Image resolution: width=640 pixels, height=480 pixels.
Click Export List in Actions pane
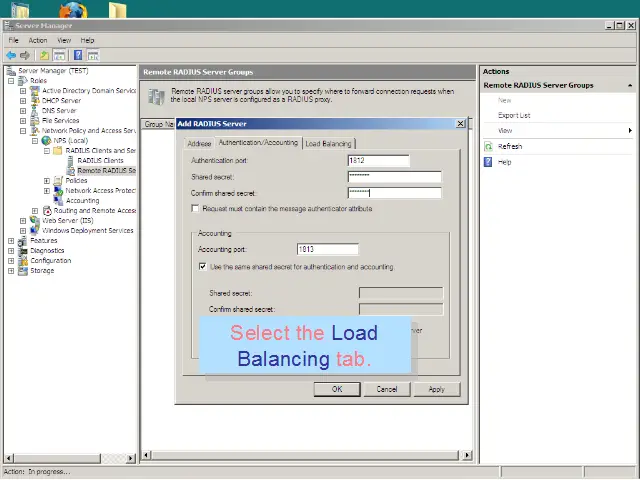[x=514, y=116]
